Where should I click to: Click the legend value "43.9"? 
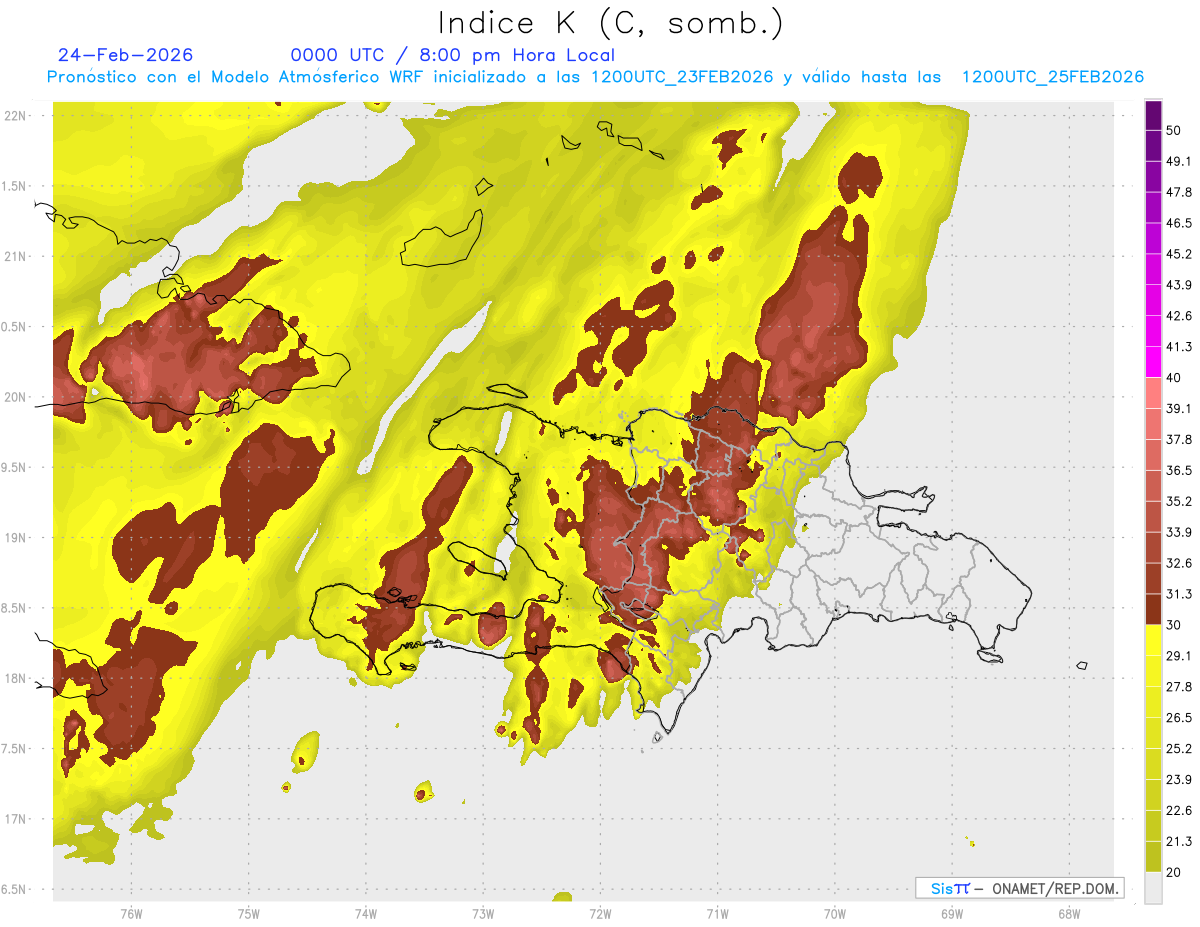(x=1179, y=286)
